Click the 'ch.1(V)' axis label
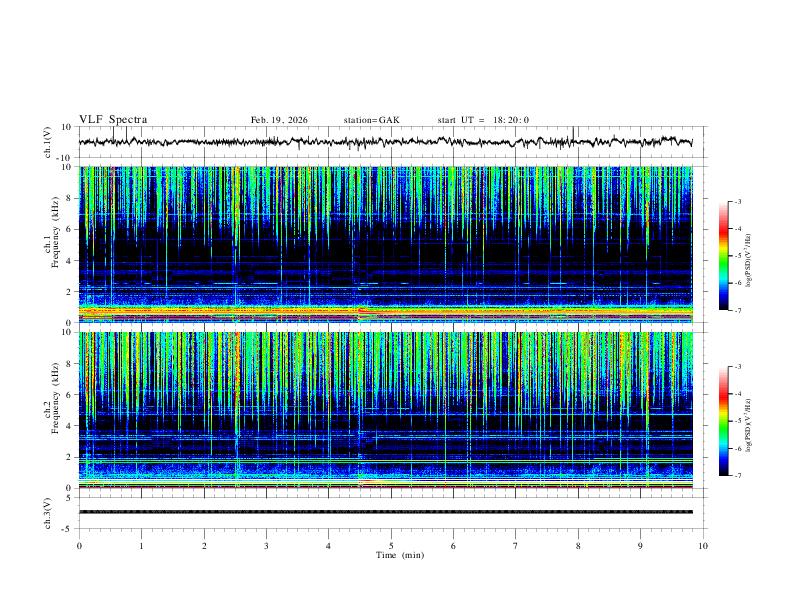Viewport: 792px width, 612px height. pos(48,142)
